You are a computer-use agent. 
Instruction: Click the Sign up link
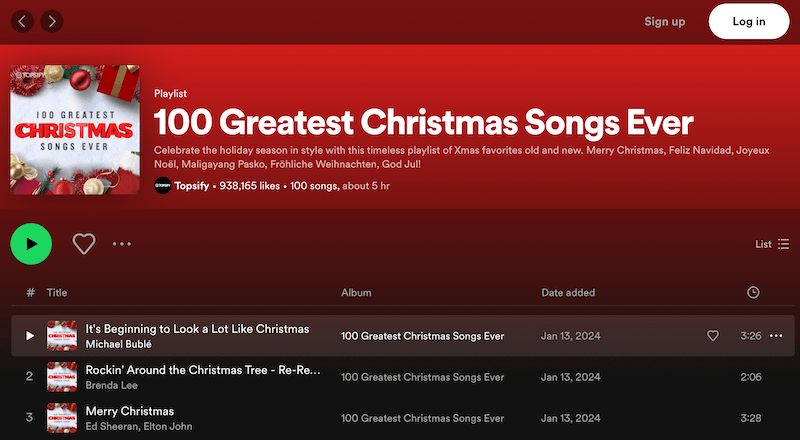click(x=665, y=21)
